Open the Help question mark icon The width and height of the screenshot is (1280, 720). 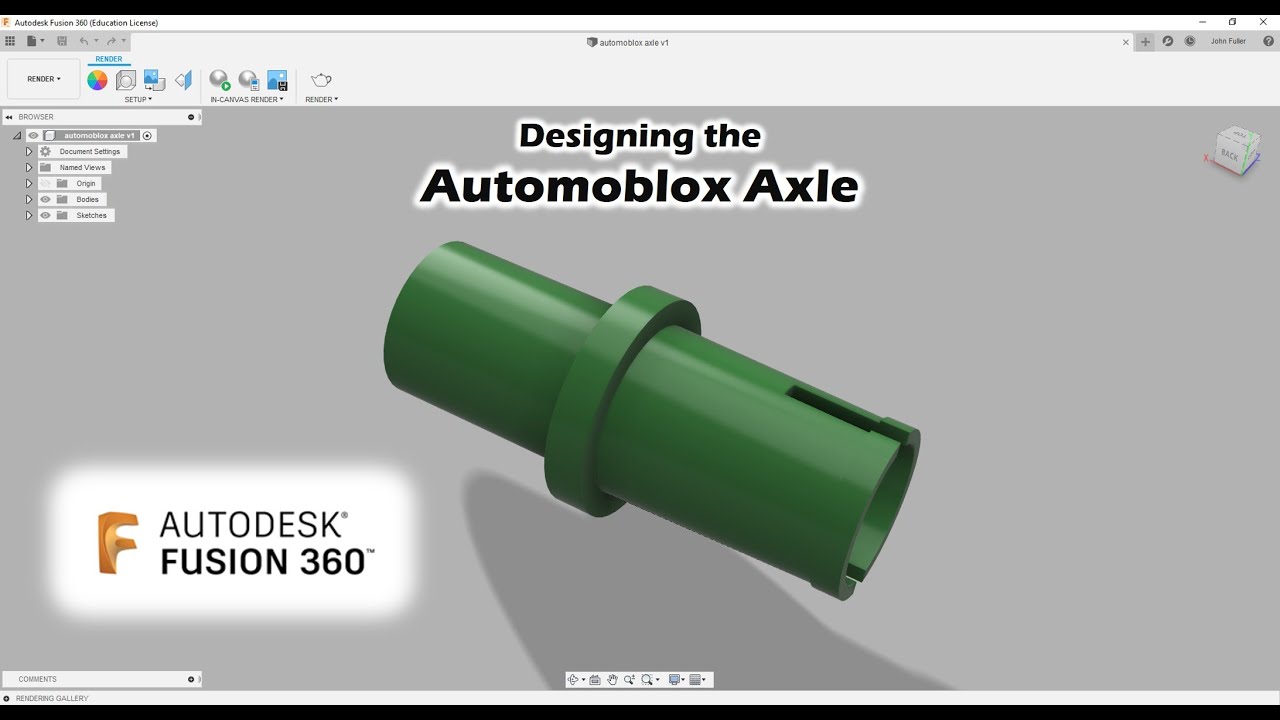pyautogui.click(x=1269, y=41)
